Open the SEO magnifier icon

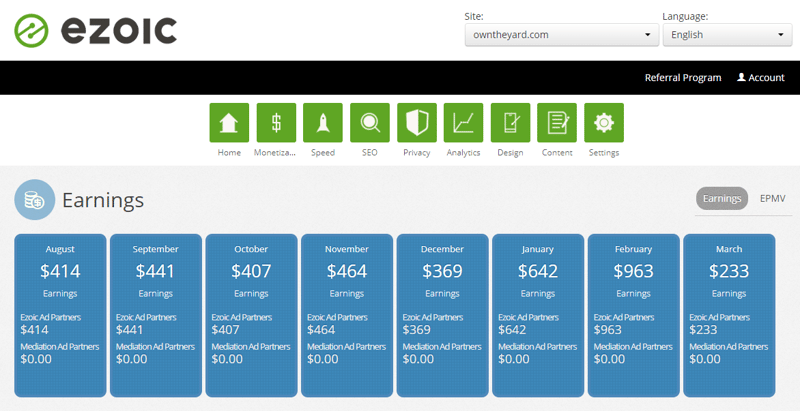pyautogui.click(x=370, y=123)
